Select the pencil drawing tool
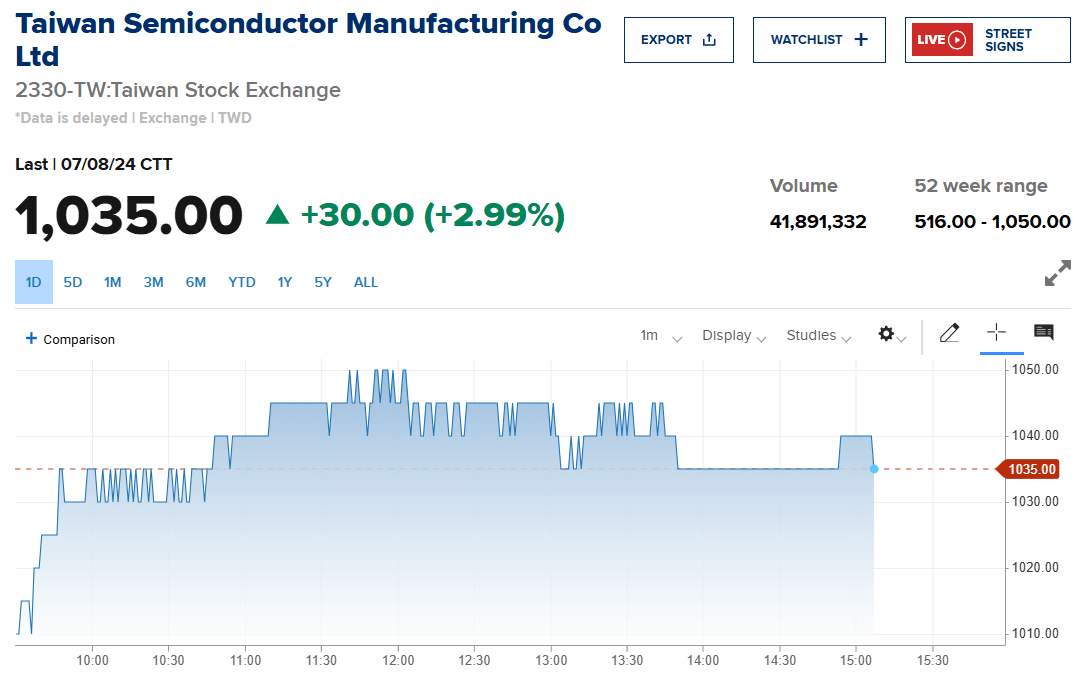This screenshot has height=686, width=1091. tap(949, 334)
